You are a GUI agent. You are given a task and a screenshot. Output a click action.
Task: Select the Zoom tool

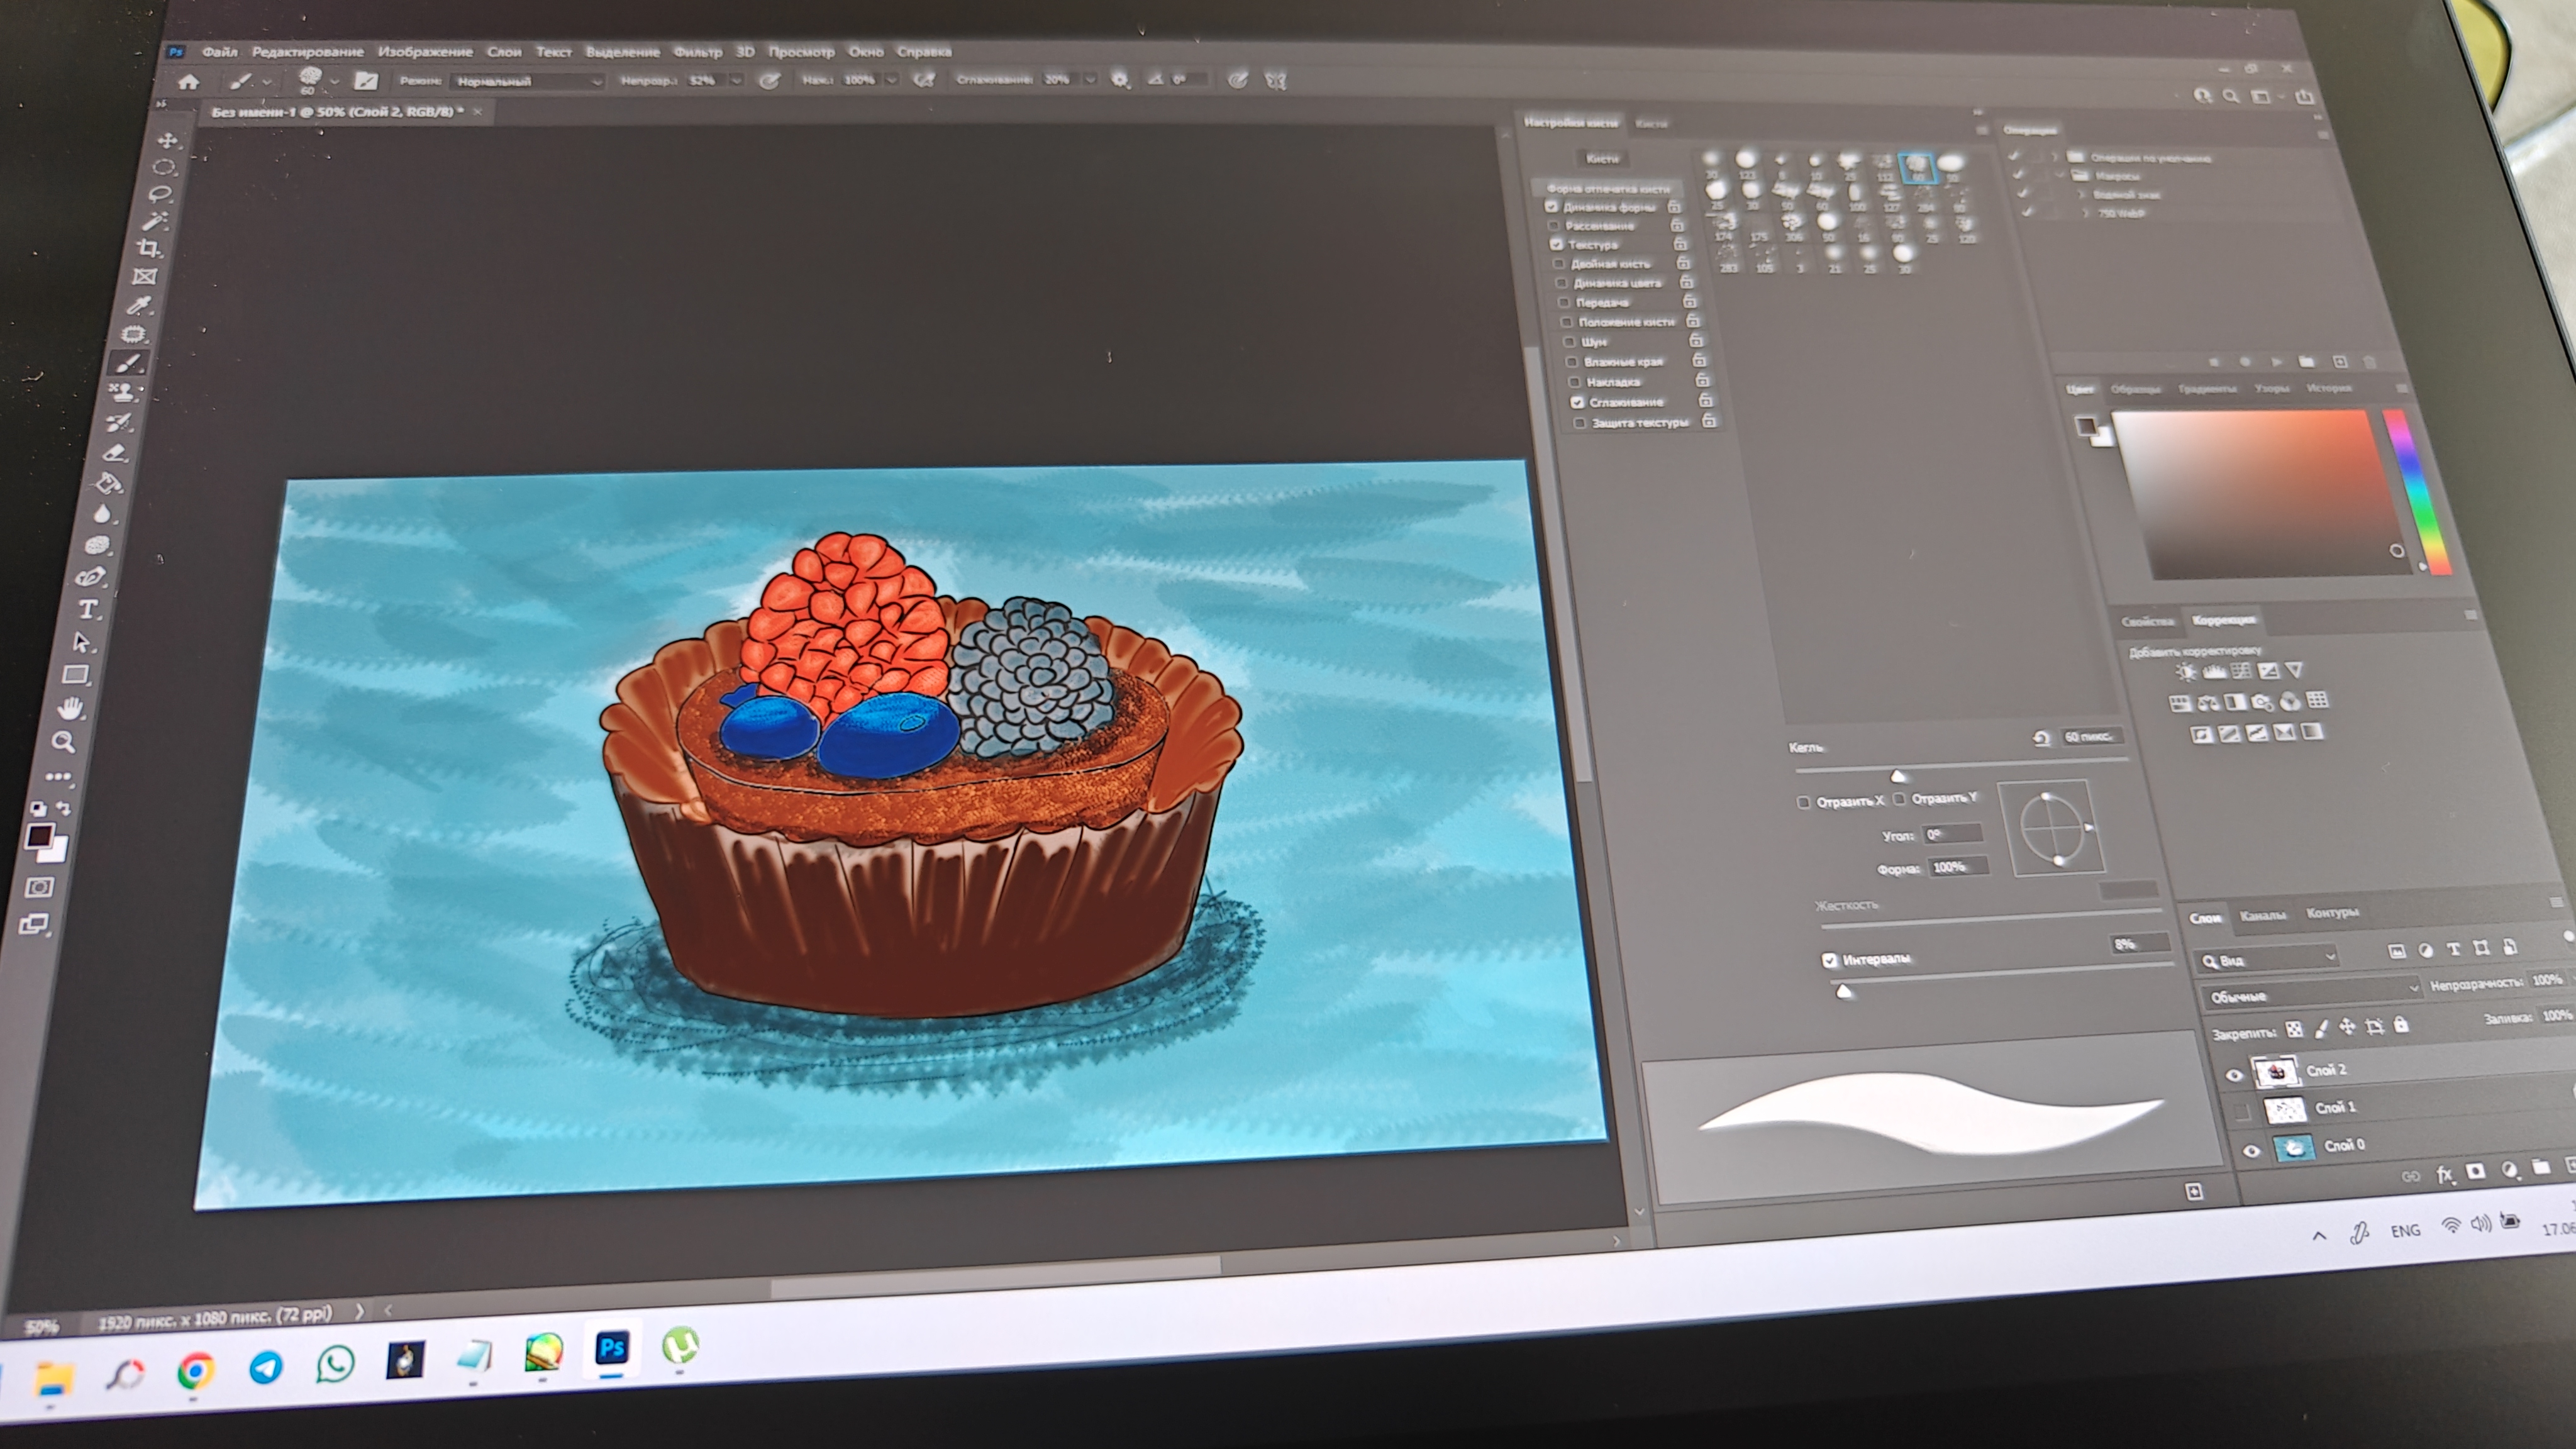pyautogui.click(x=64, y=742)
